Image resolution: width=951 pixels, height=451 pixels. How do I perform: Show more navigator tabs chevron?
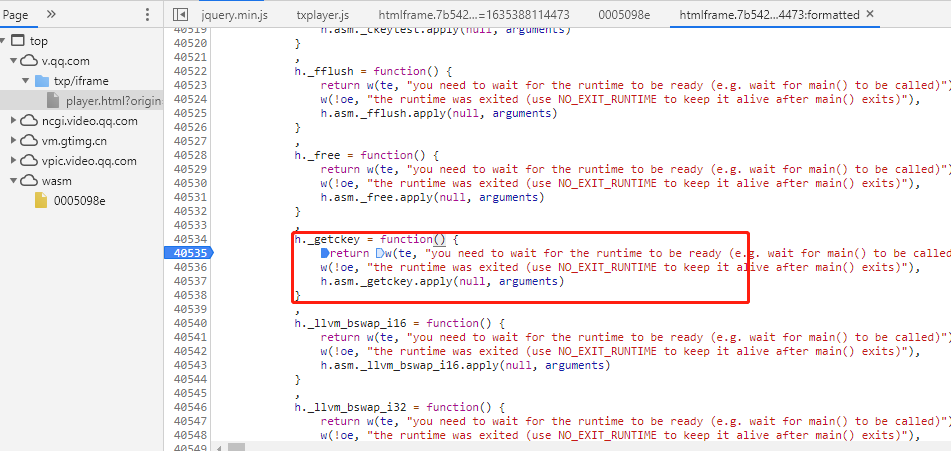[51, 14]
